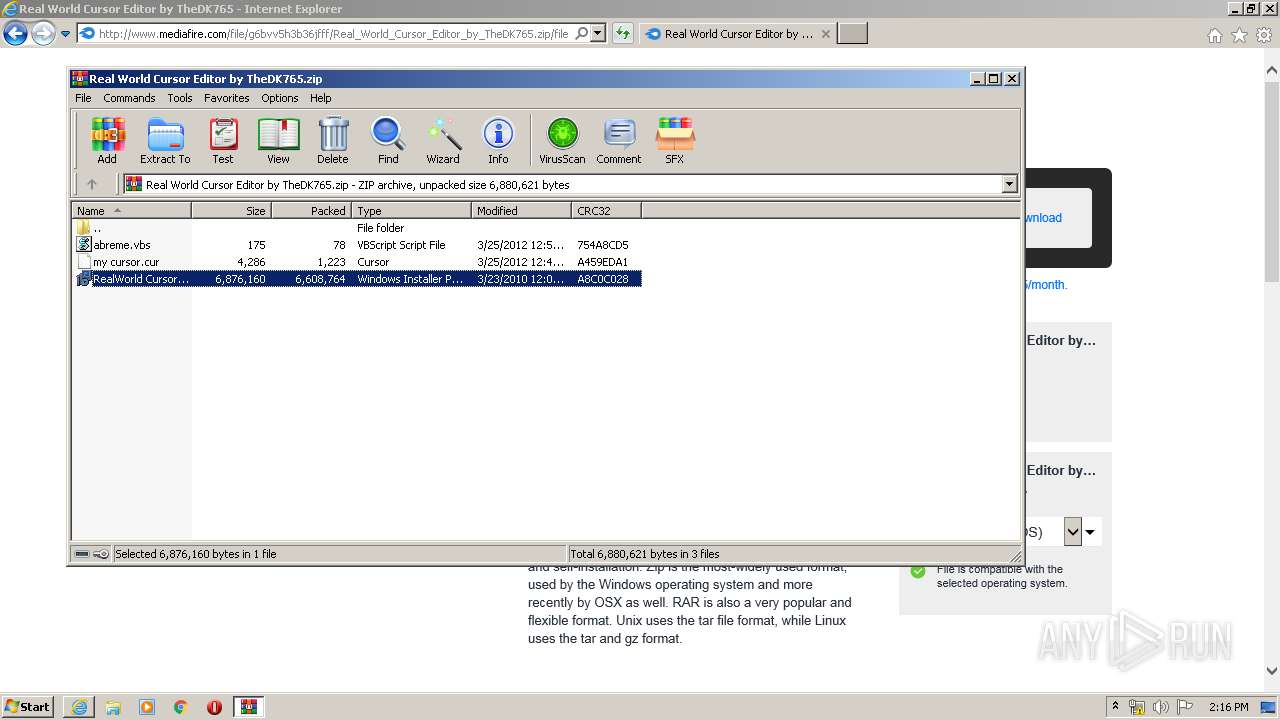The height and width of the screenshot is (720, 1280).
Task: Open the Options menu
Action: (280, 98)
